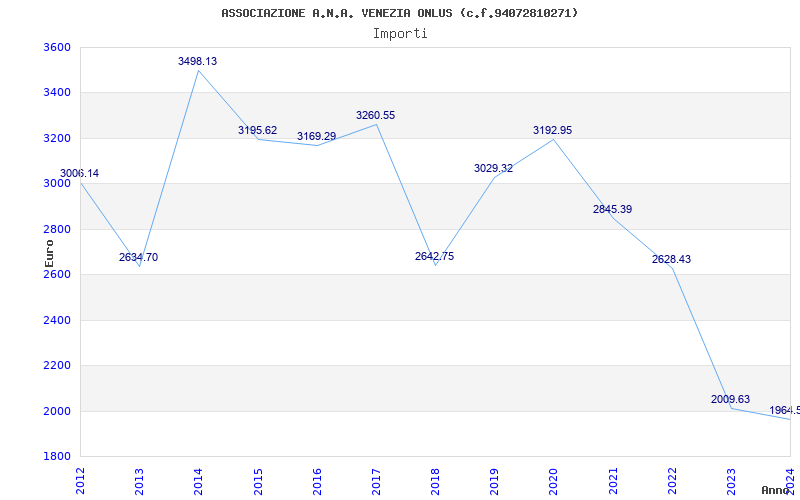Click the 3200 y-axis tick label
This screenshot has width=800, height=500.
[x=57, y=139]
